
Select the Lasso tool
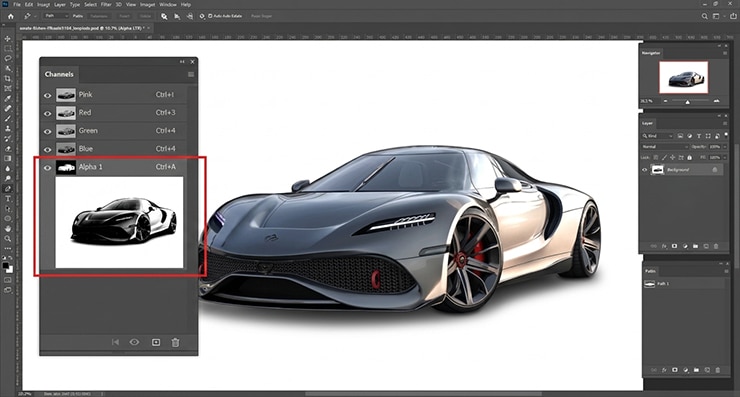[8, 59]
